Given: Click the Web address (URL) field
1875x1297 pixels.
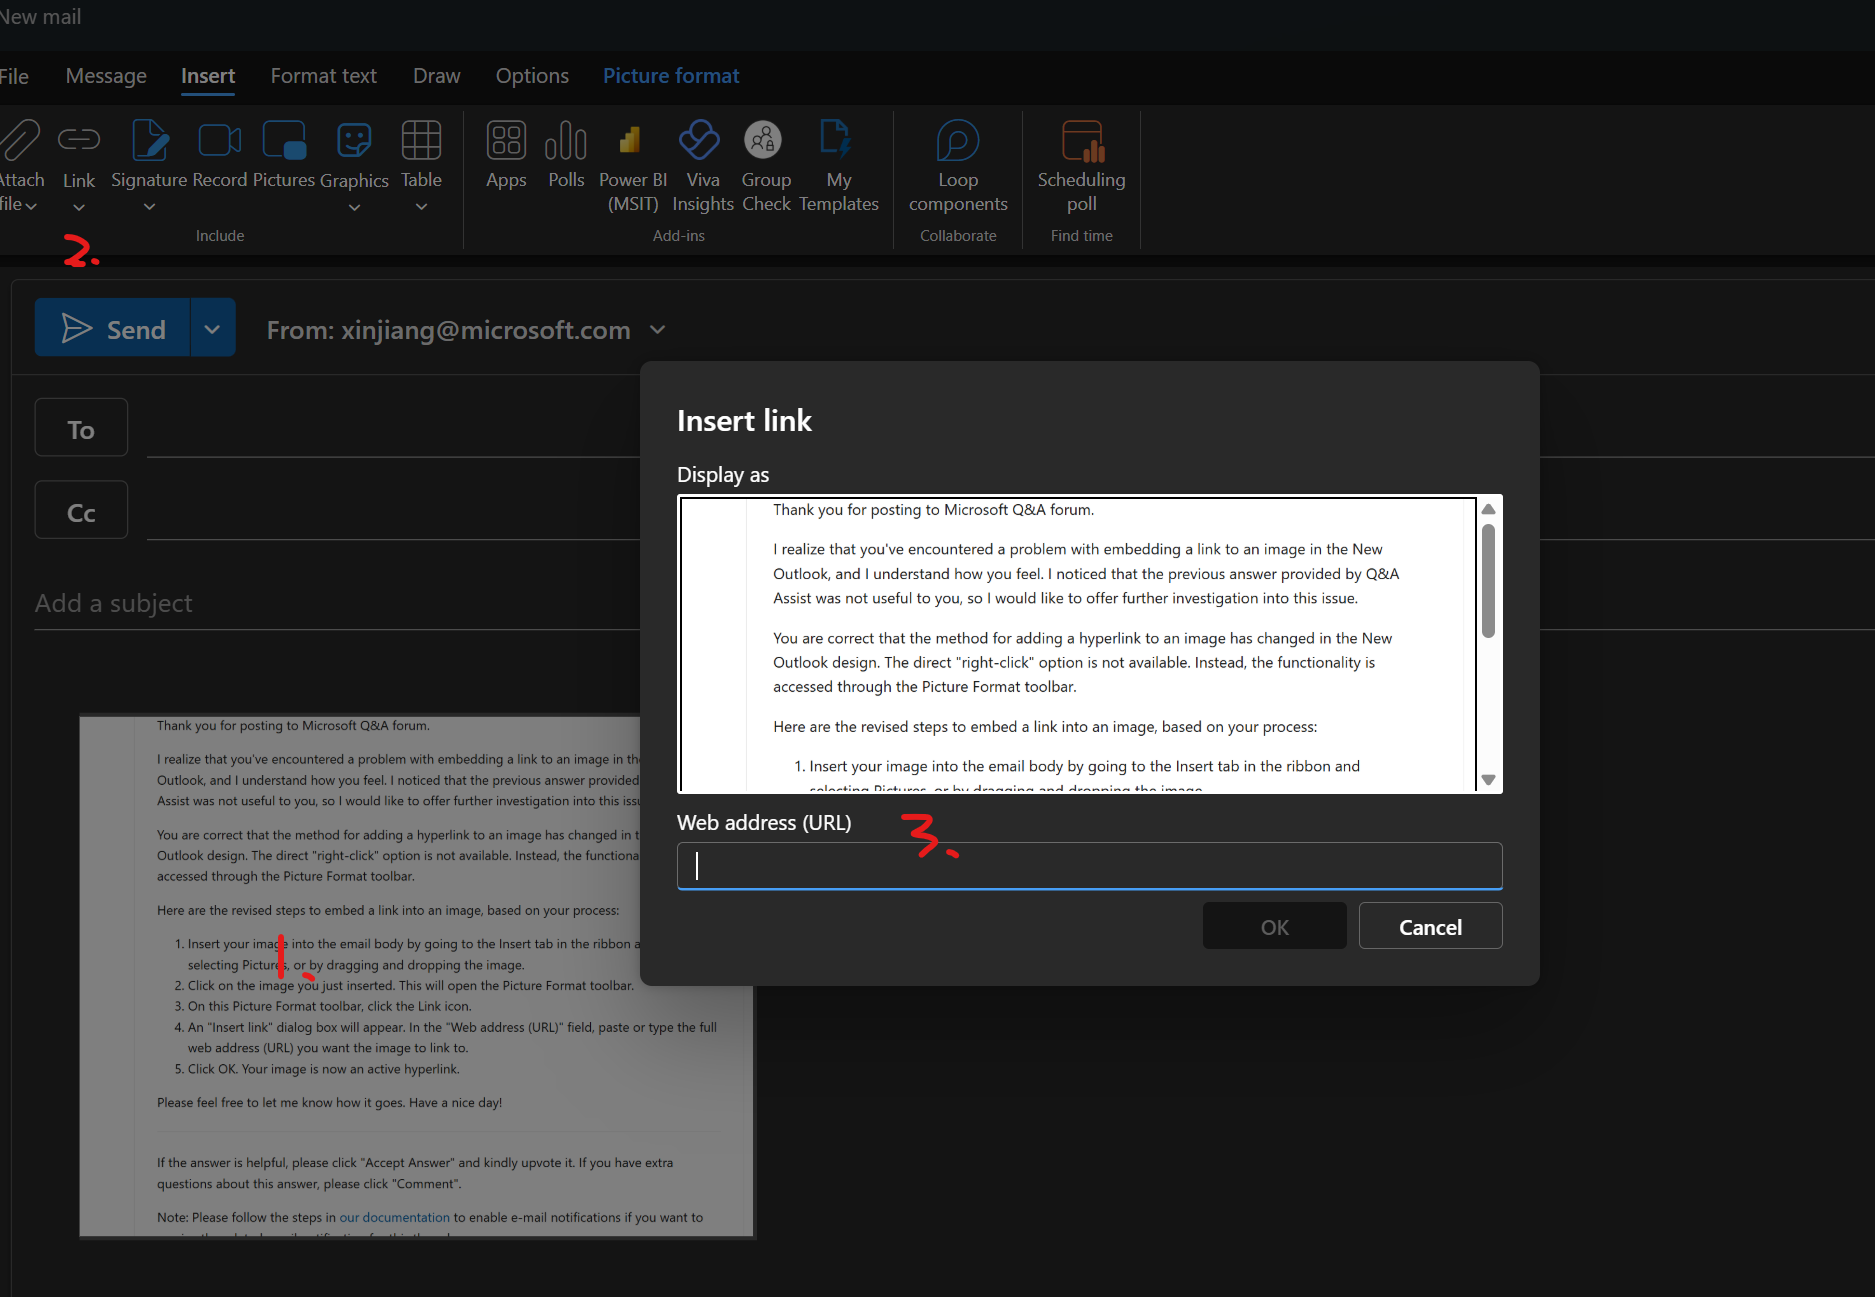Looking at the screenshot, I should (1089, 866).
